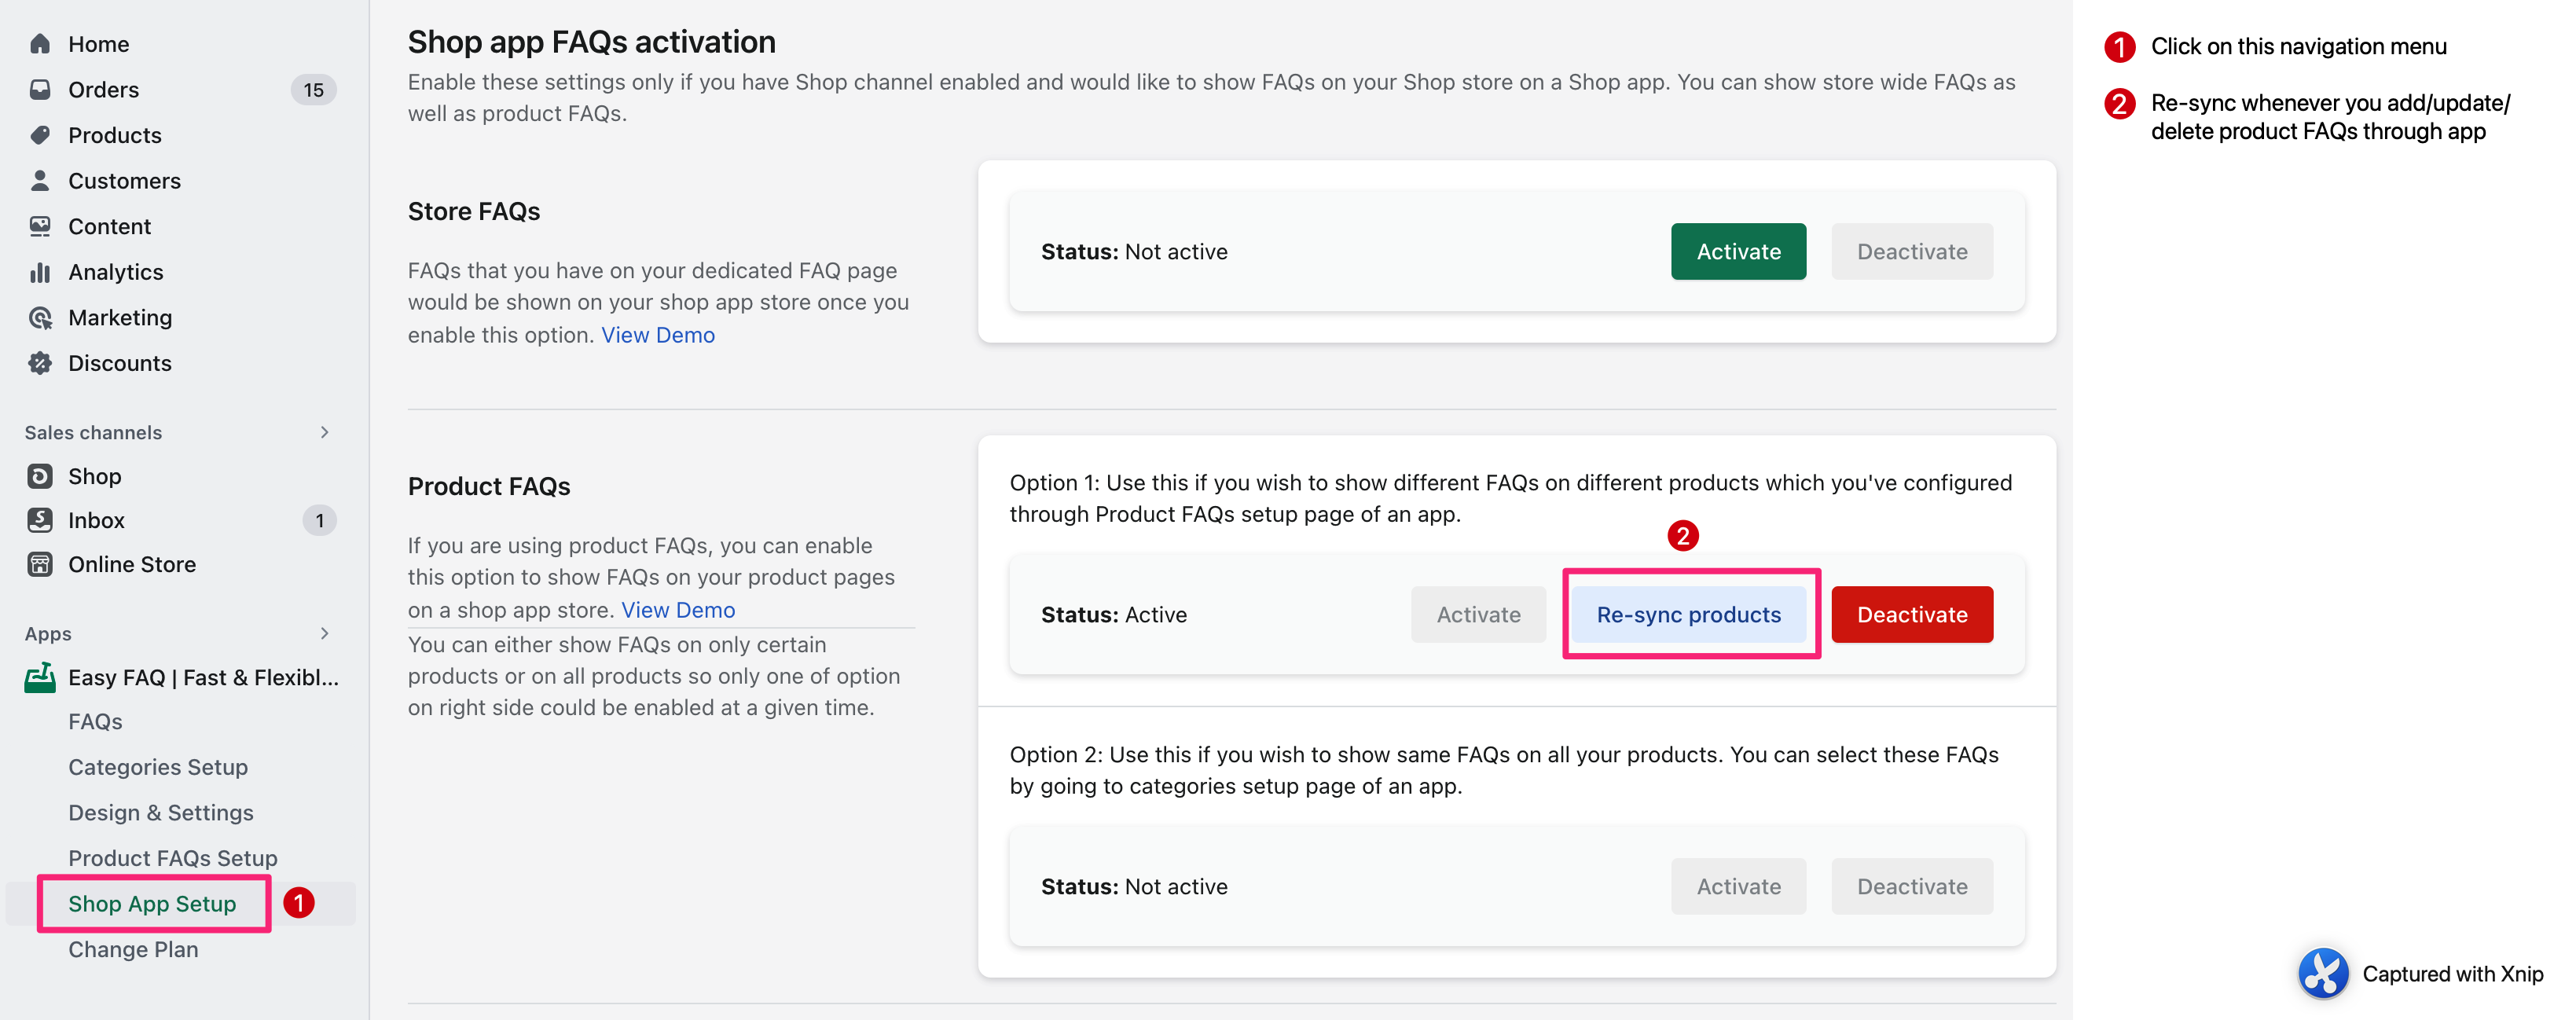This screenshot has width=2576, height=1020.
Task: Click the Orders inbox icon
Action: point(40,90)
